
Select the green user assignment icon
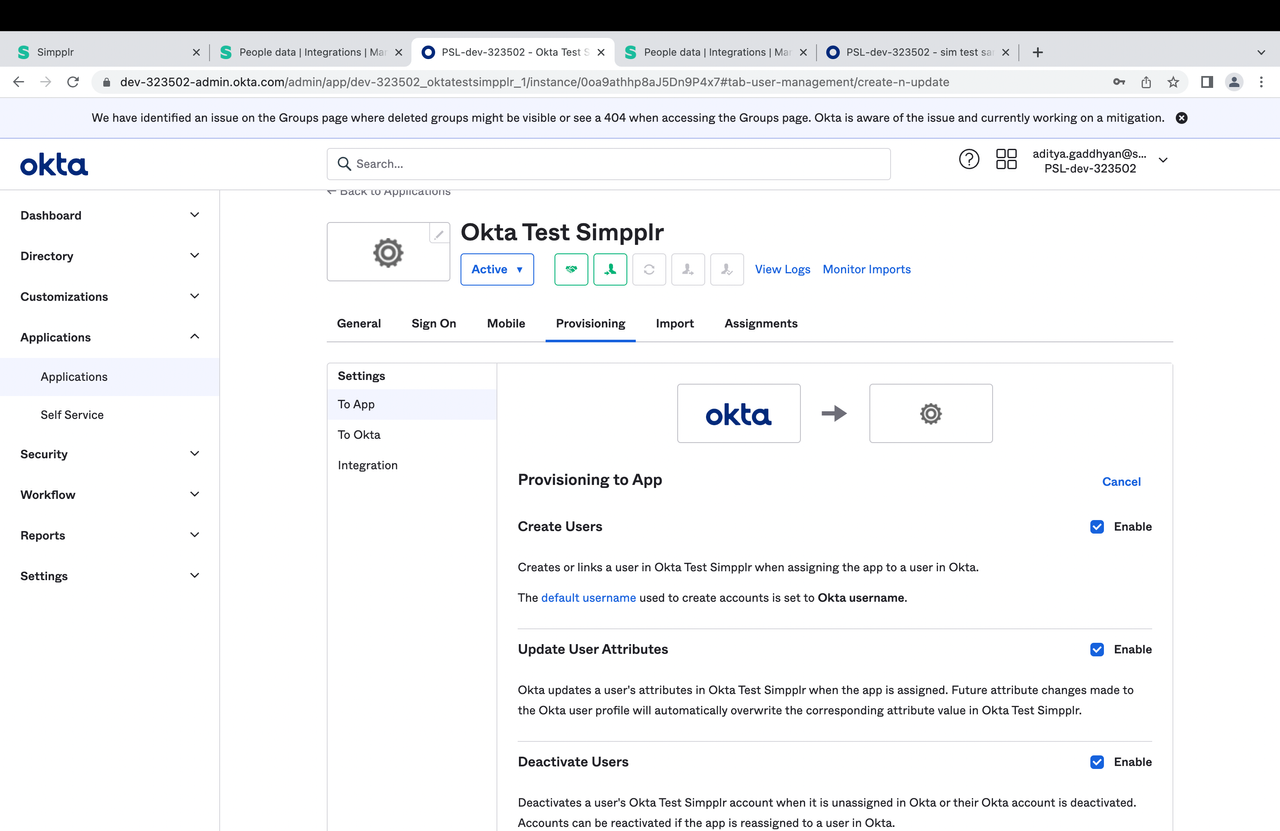click(x=610, y=269)
